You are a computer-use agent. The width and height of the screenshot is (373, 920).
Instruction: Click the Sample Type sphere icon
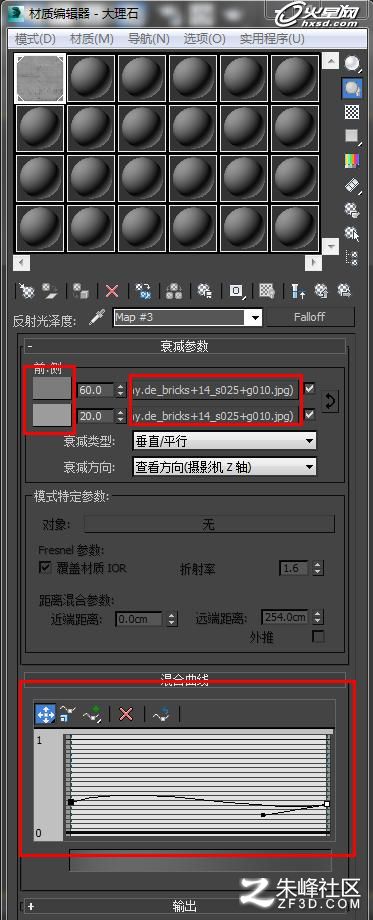(x=352, y=63)
